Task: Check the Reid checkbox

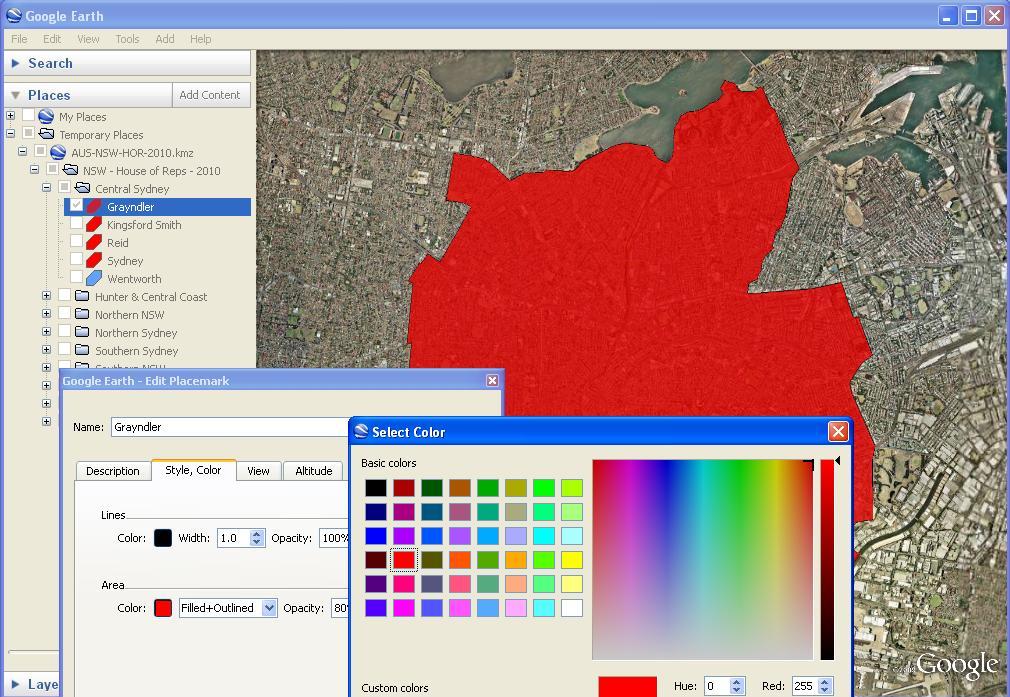Action: (76, 241)
